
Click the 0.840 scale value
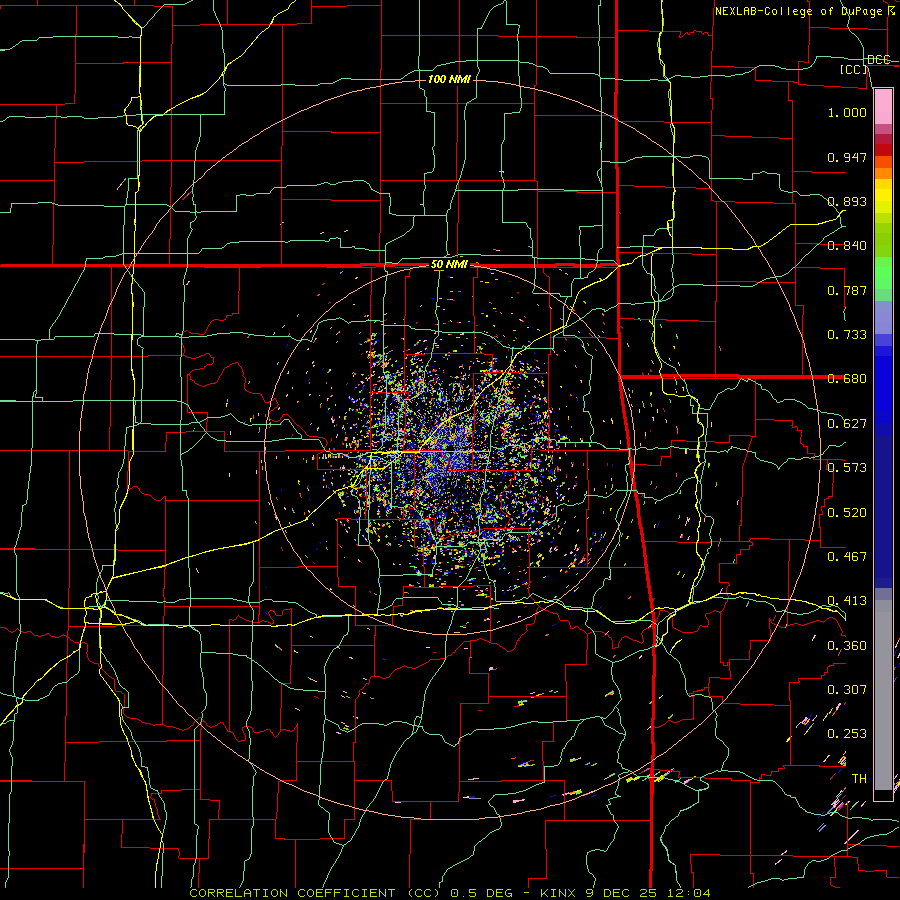pyautogui.click(x=847, y=246)
